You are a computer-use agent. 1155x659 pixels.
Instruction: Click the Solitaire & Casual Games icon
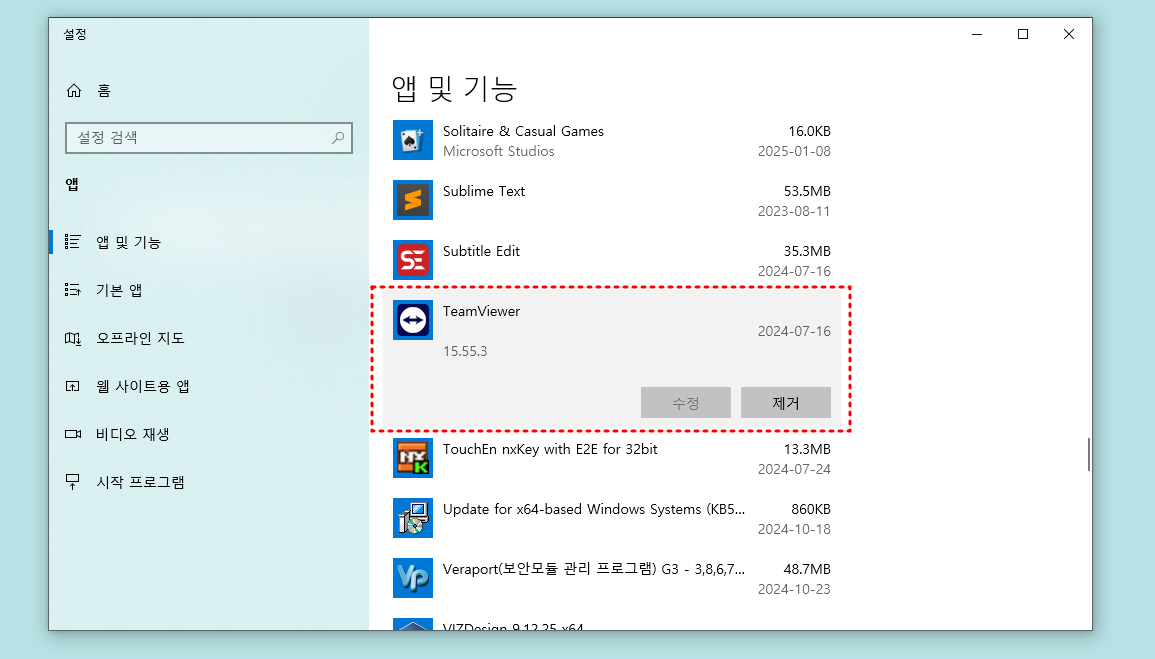(412, 140)
